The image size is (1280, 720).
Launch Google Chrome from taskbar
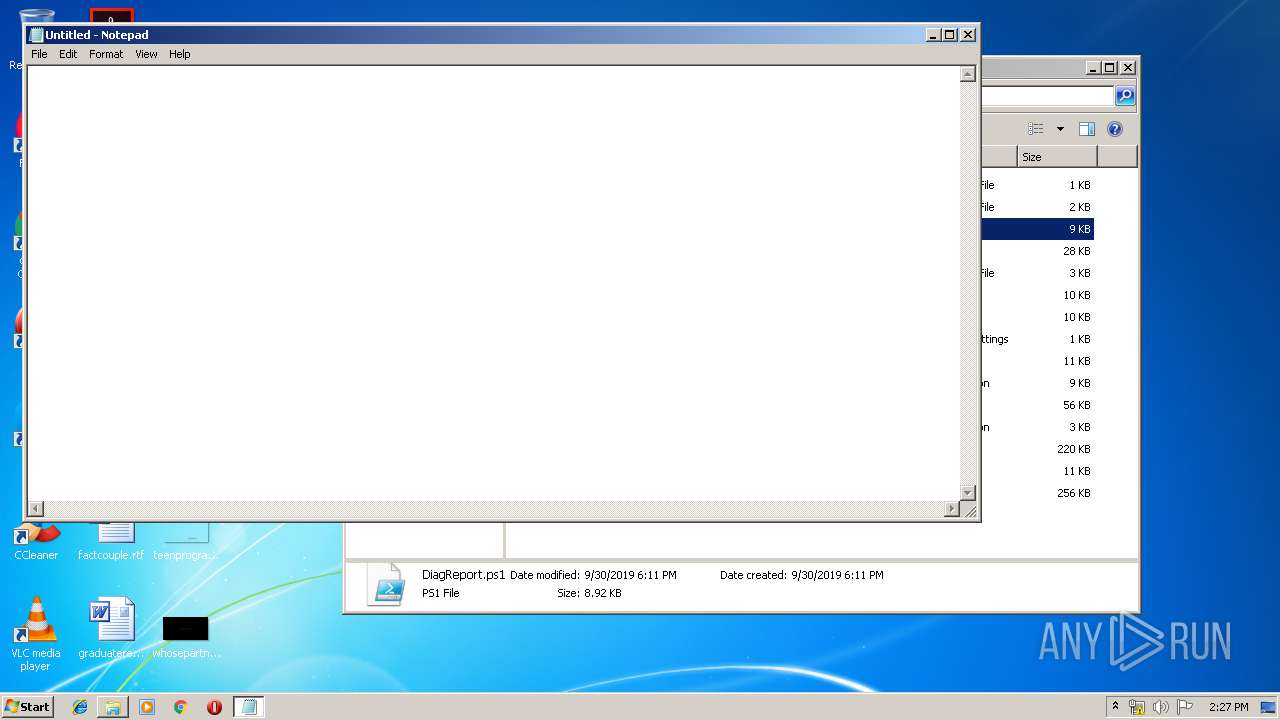click(180, 707)
